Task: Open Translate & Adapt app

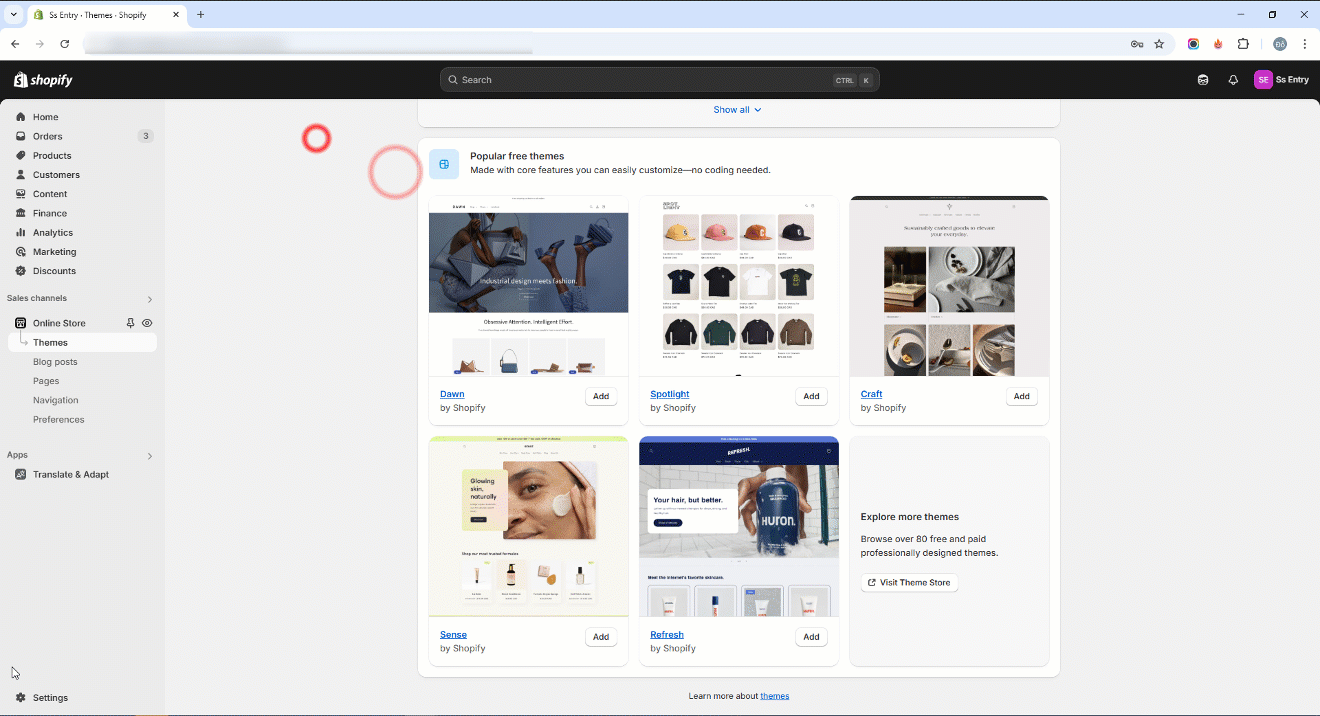Action: (x=70, y=475)
